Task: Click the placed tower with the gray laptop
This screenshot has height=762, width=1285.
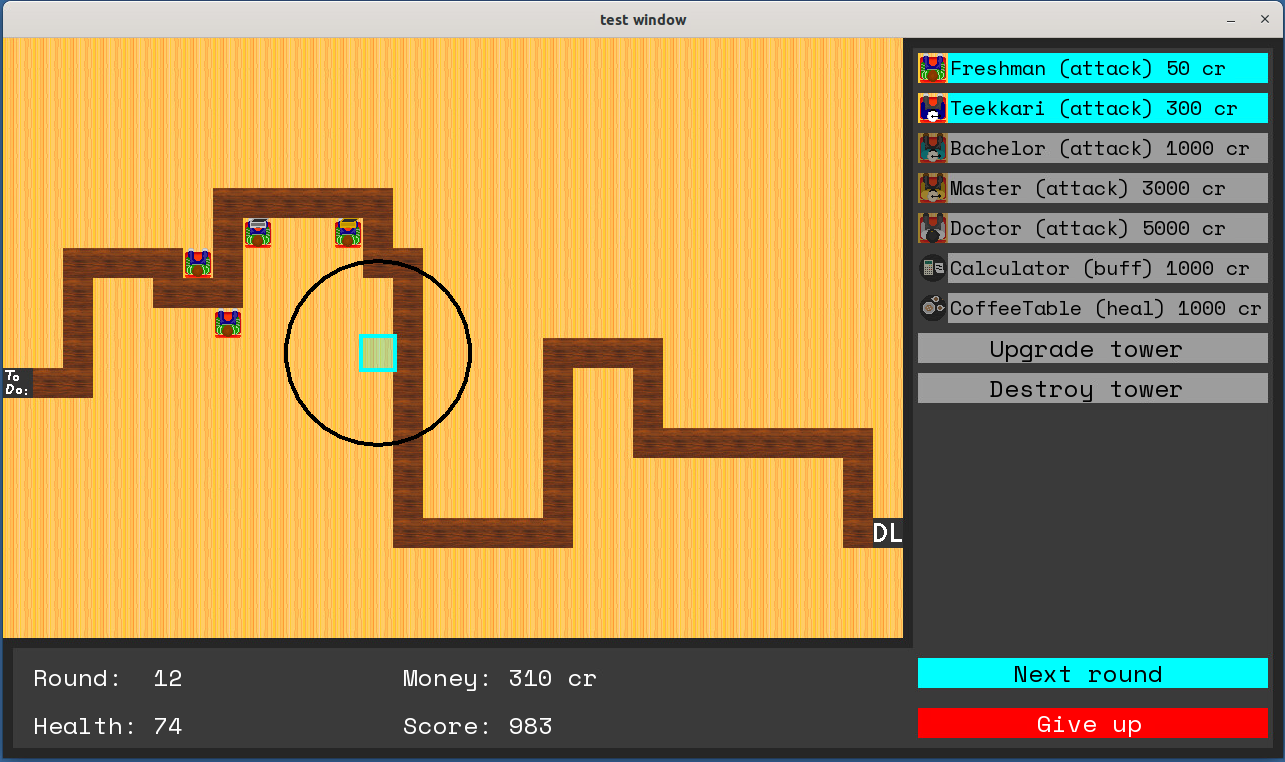Action: coord(258,233)
